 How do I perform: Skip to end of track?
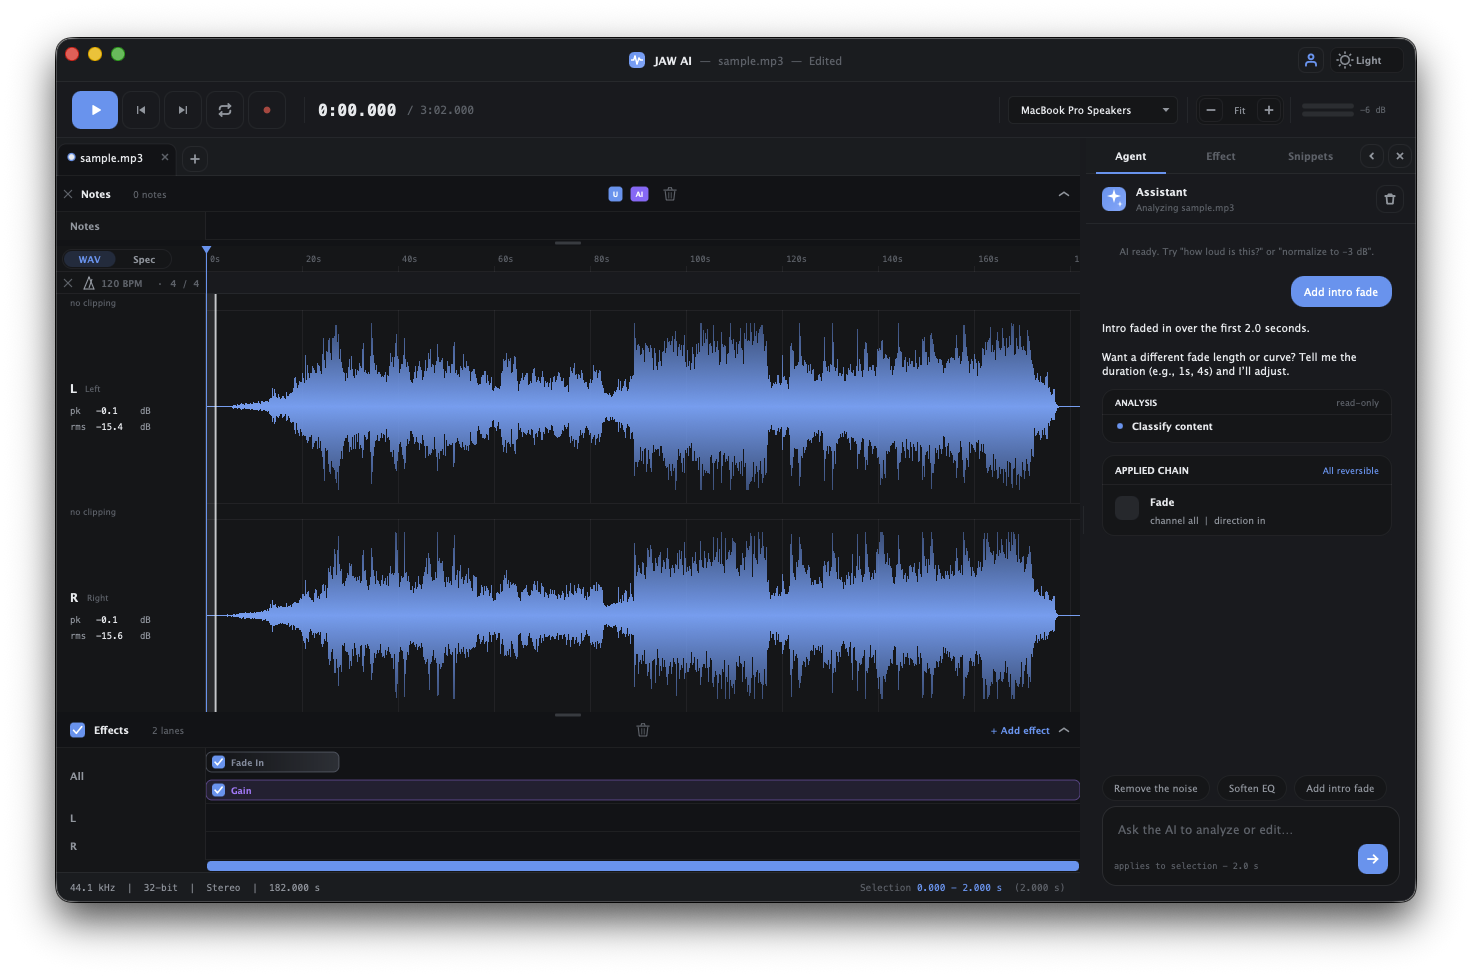[183, 110]
